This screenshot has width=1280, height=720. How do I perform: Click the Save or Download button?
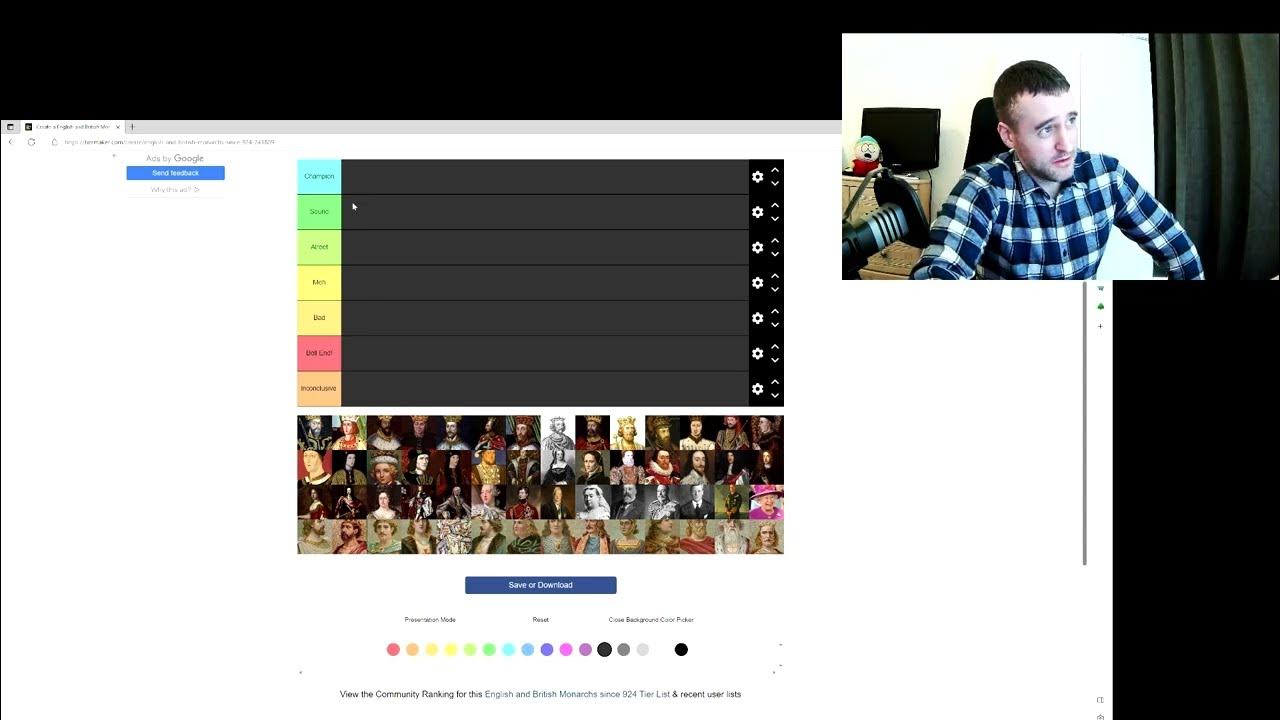coord(540,585)
